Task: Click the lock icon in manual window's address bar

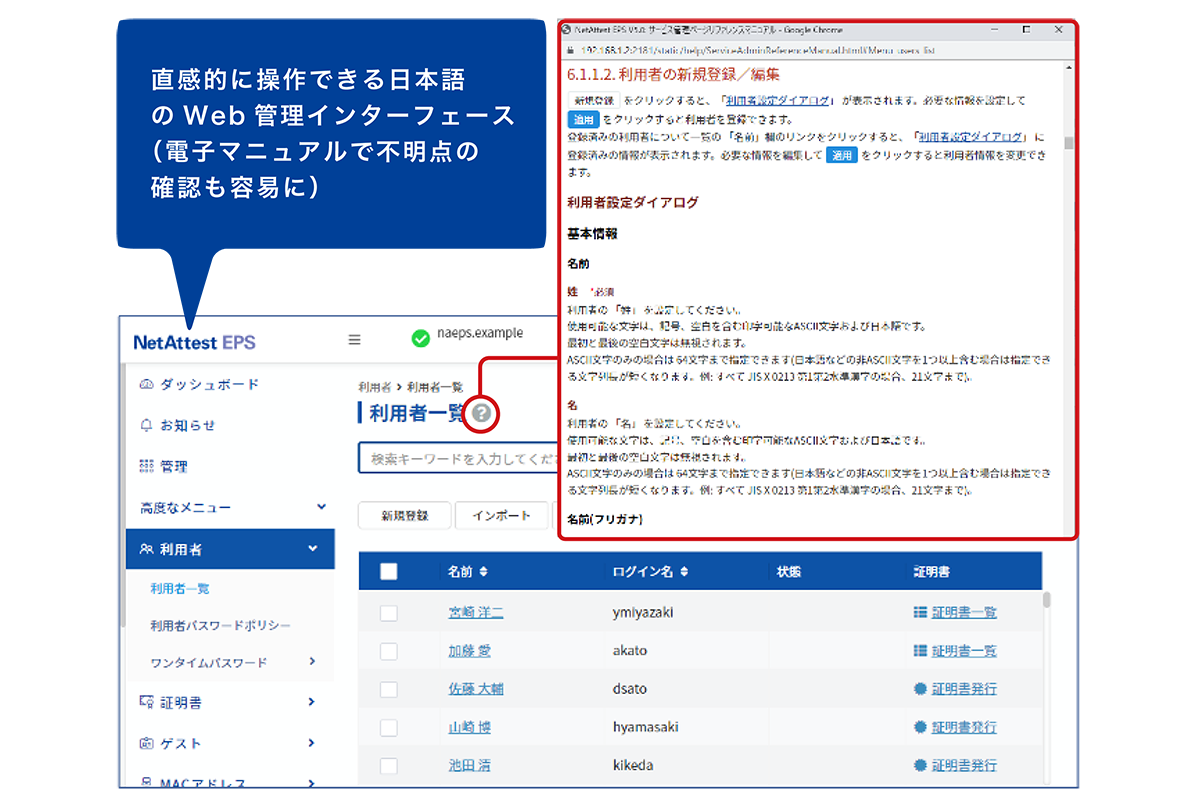Action: point(570,49)
